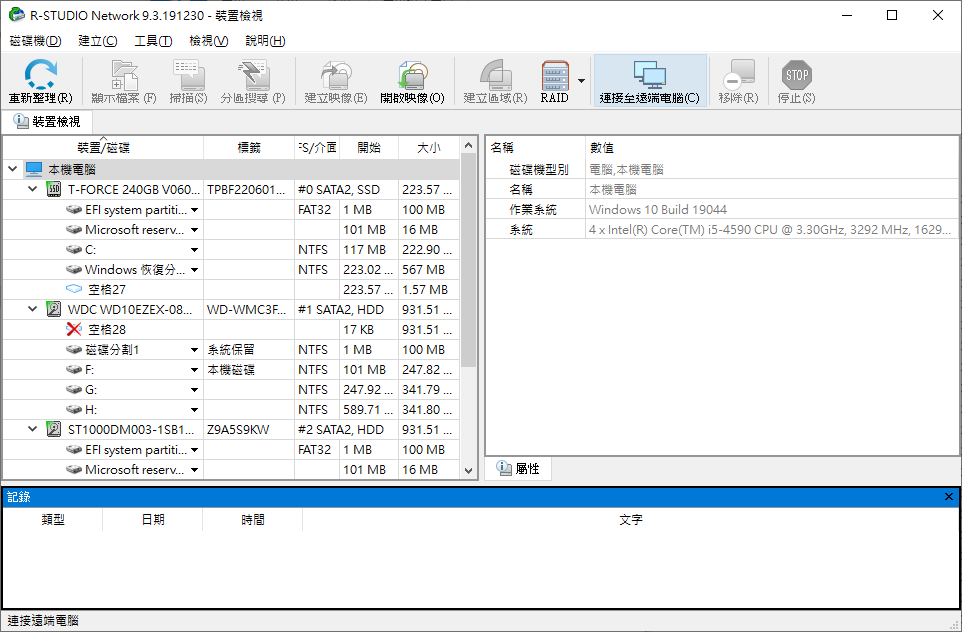Click the 時間 log column header

pyautogui.click(x=253, y=520)
